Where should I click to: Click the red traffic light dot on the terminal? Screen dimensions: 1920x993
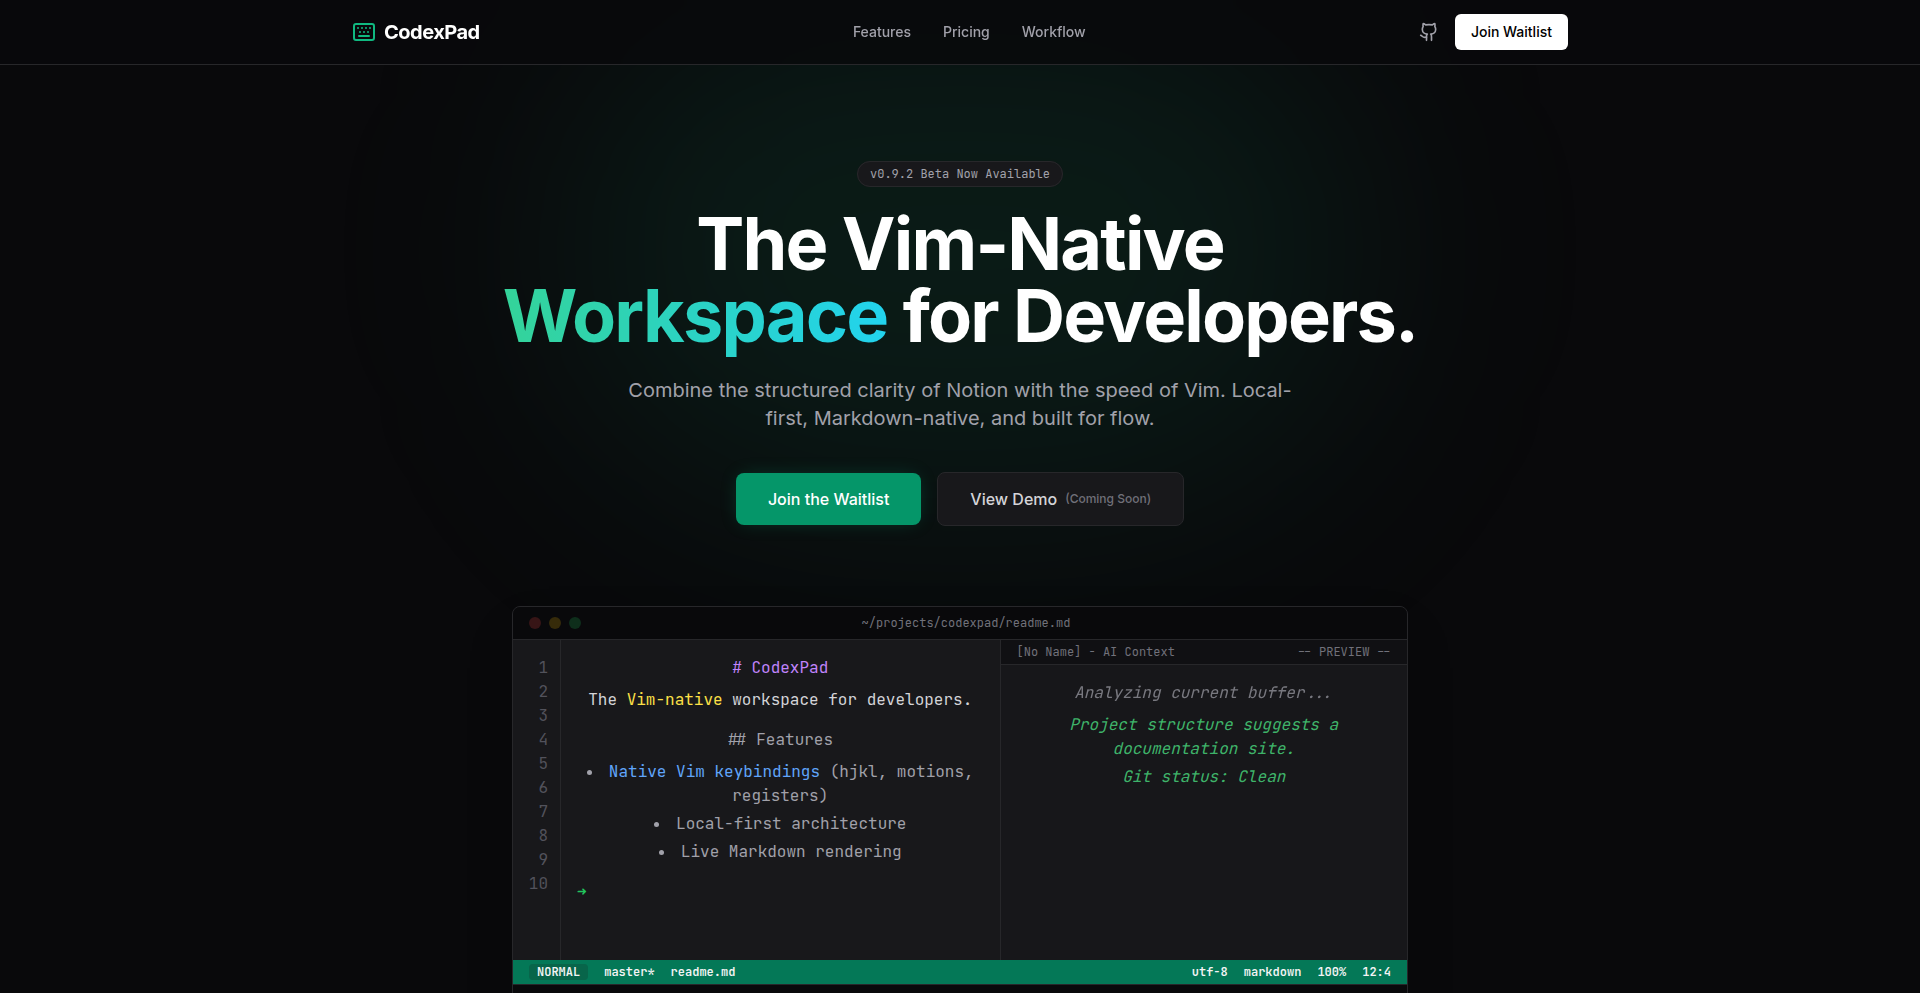point(535,622)
